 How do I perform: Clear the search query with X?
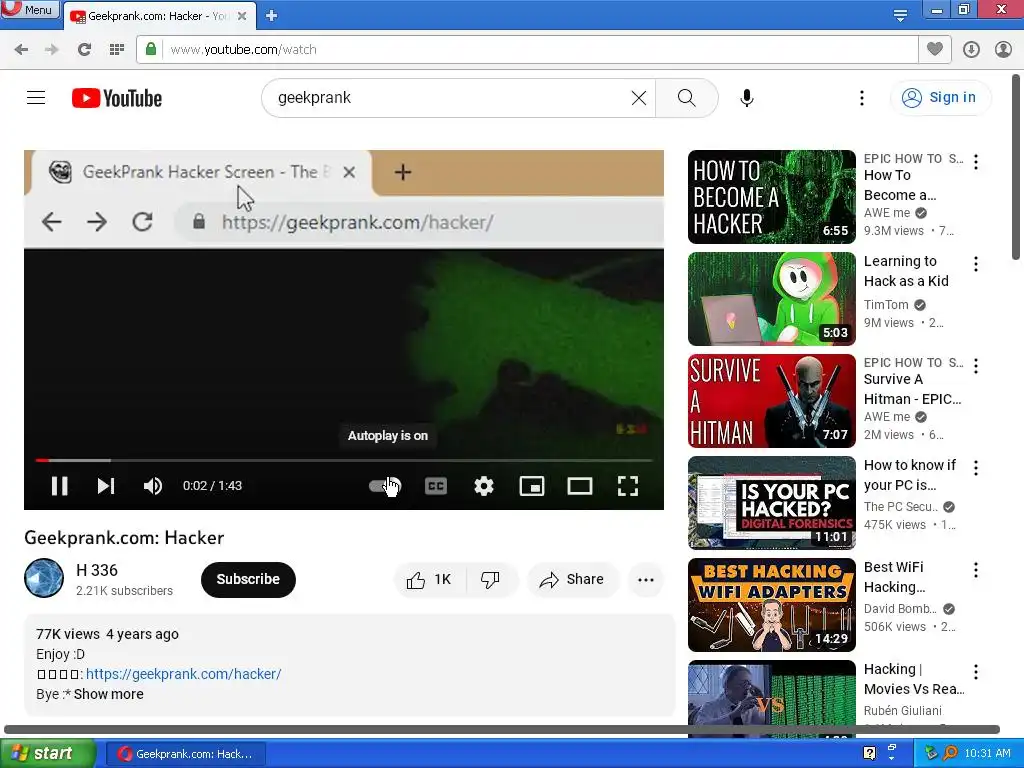pyautogui.click(x=639, y=98)
